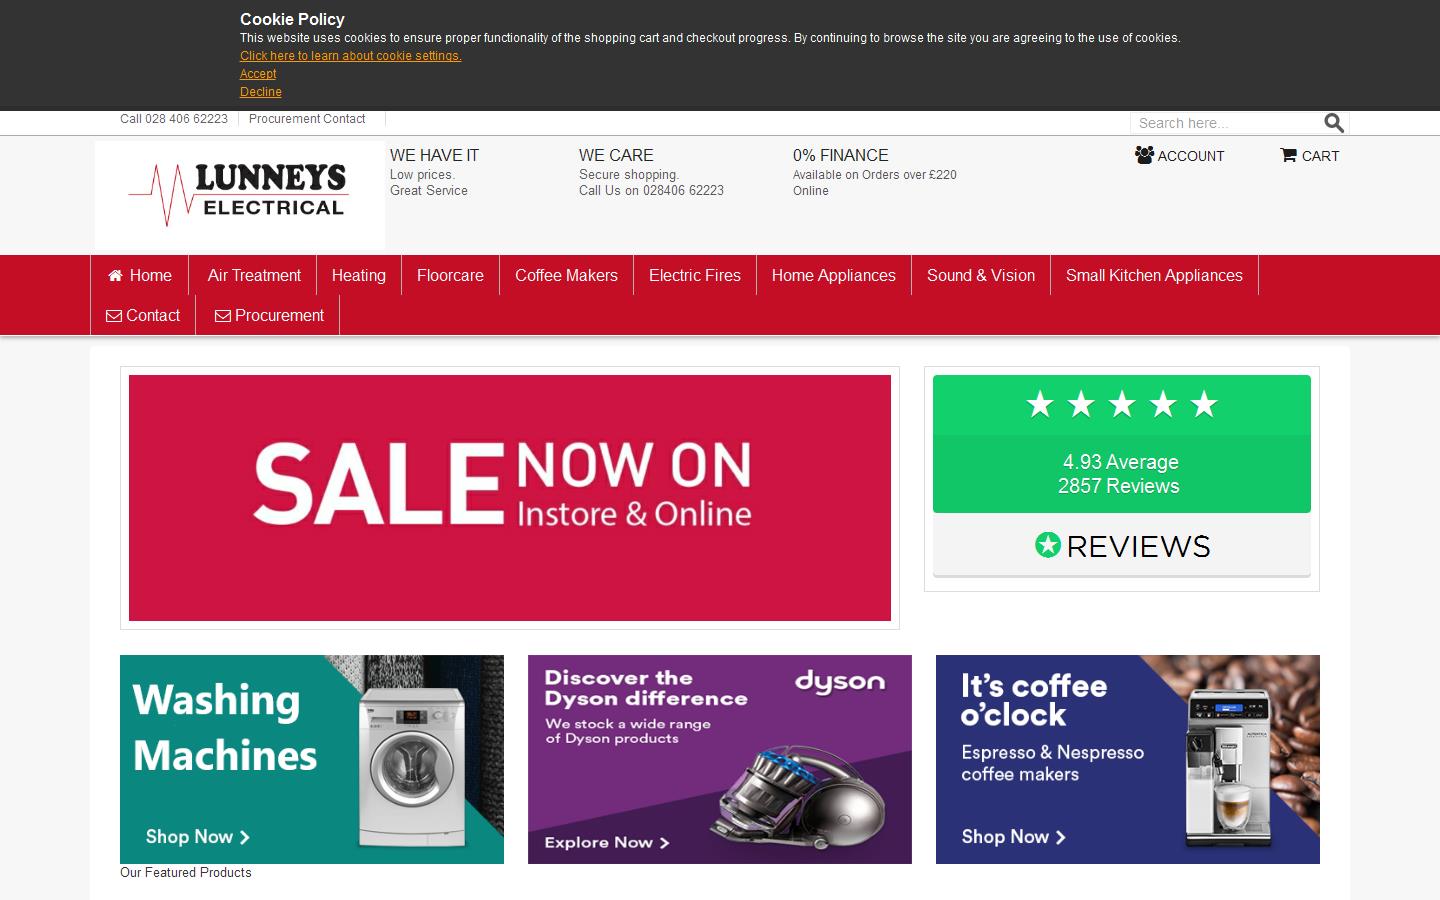
Task: Decline the cookie policy
Action: tap(260, 92)
